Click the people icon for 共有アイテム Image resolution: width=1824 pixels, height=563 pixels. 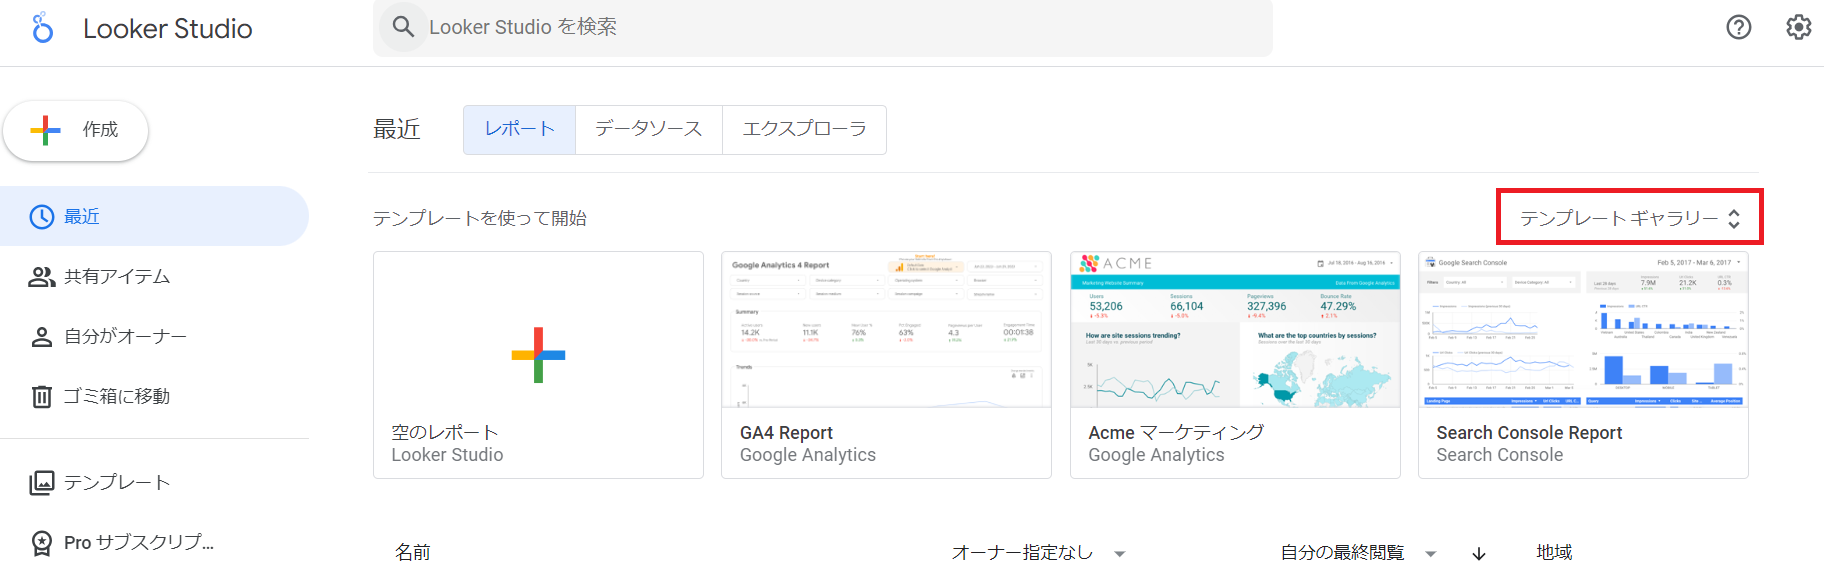(x=42, y=277)
